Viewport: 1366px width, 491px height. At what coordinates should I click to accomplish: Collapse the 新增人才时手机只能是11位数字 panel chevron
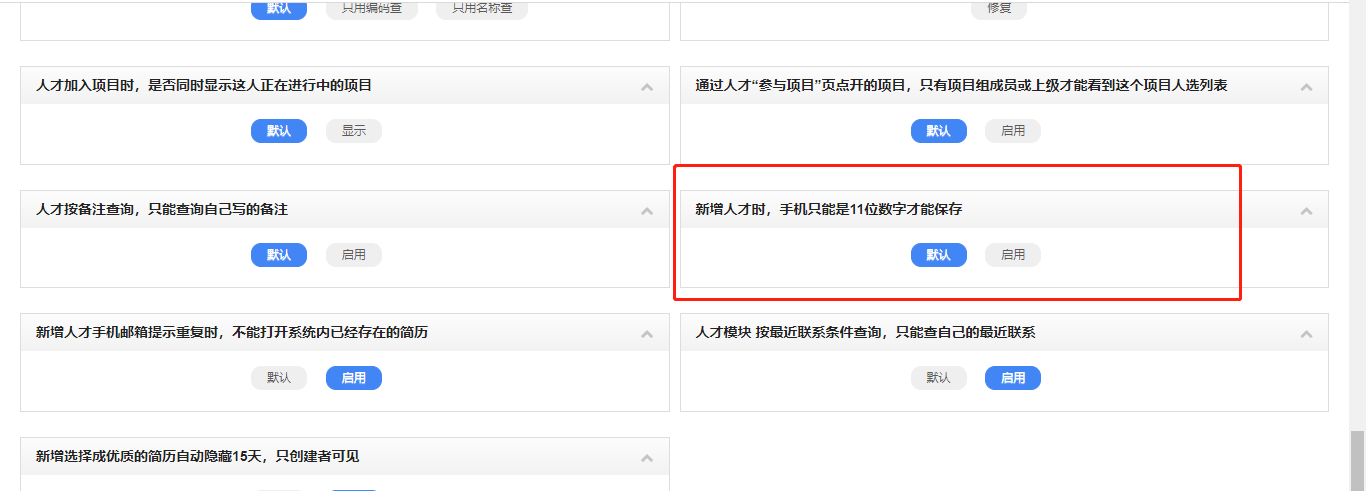tap(1306, 211)
